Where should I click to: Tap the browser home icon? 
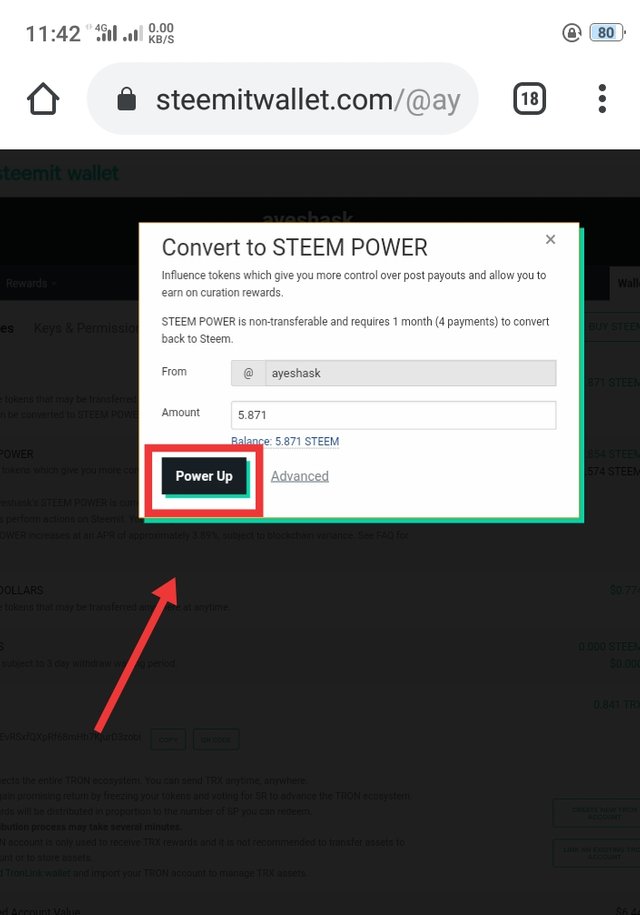(43, 99)
